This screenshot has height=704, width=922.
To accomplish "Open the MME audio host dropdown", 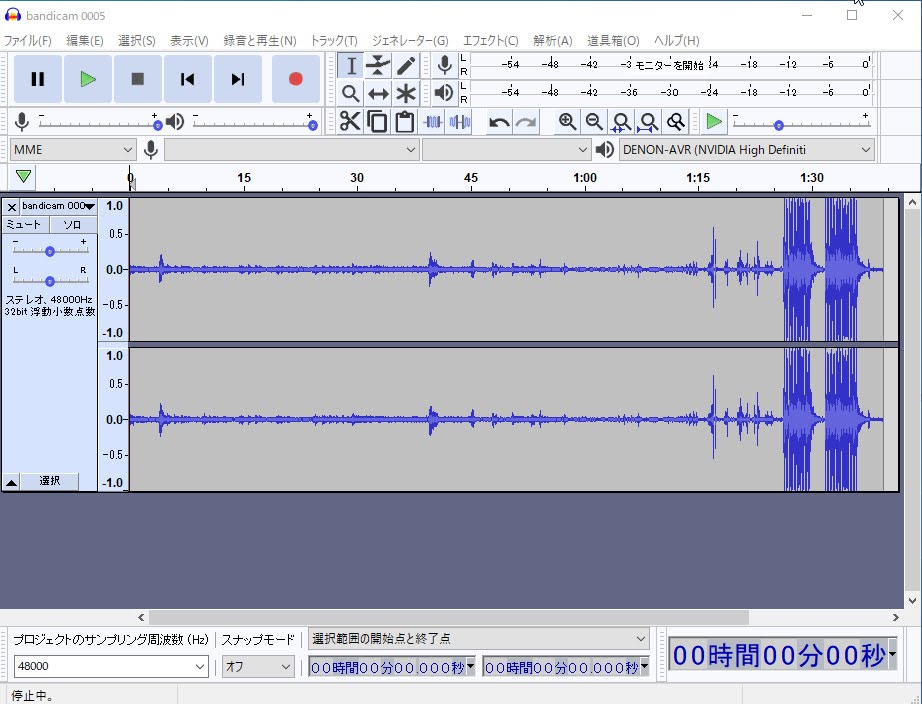I will pyautogui.click(x=73, y=150).
